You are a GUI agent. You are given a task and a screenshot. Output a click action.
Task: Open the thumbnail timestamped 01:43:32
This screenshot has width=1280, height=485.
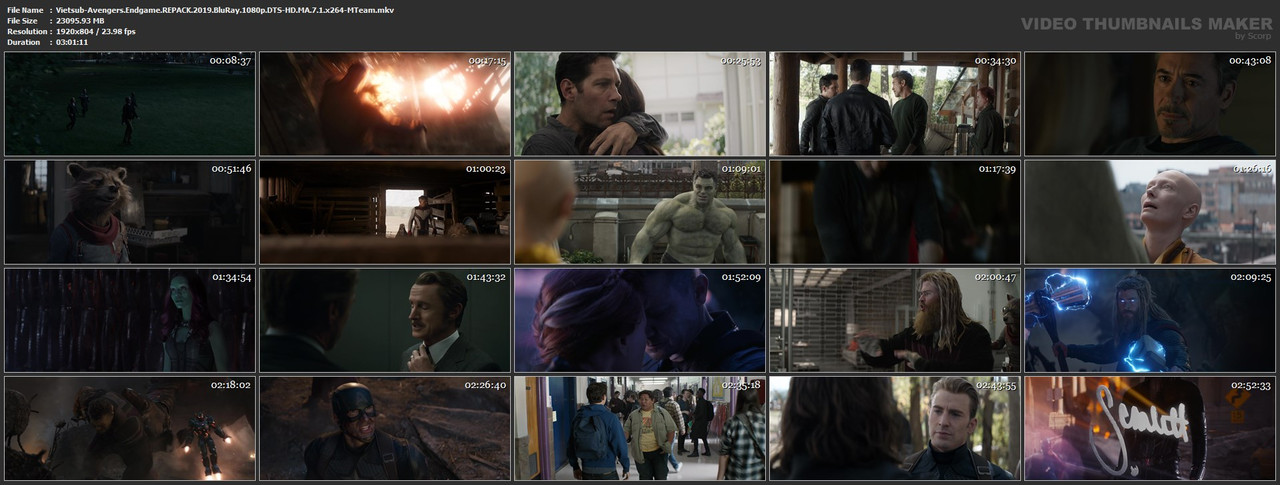coord(385,320)
